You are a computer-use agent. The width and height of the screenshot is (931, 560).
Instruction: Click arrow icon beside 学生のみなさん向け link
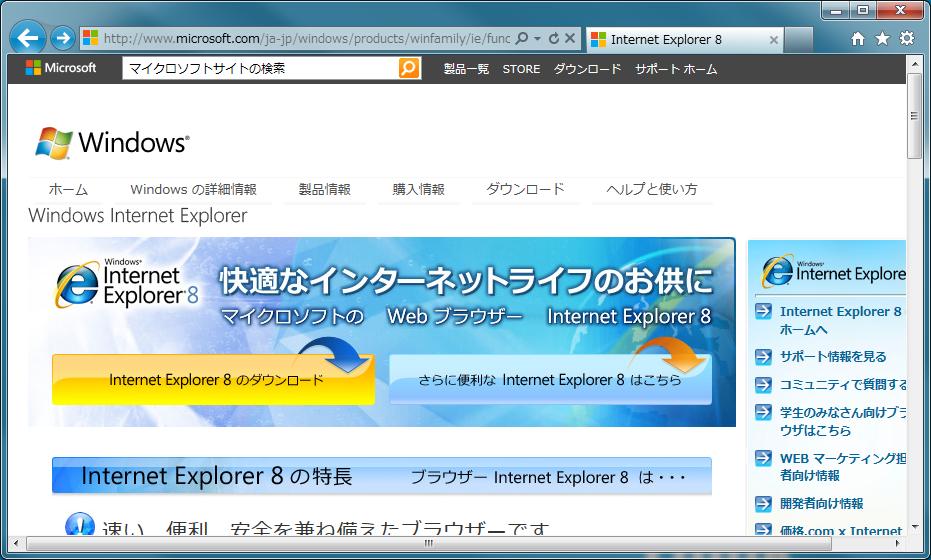pyautogui.click(x=763, y=412)
